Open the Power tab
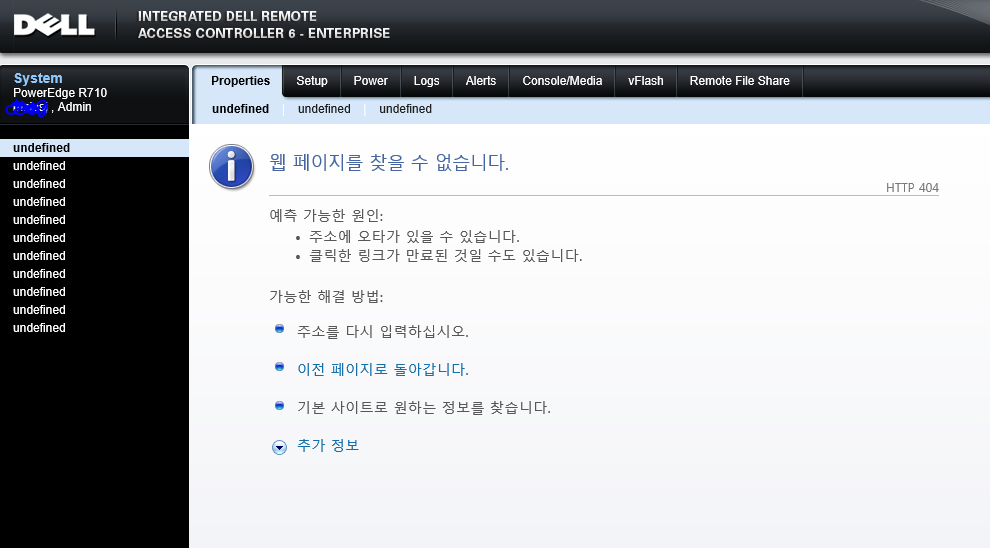This screenshot has height=548, width=990. pyautogui.click(x=371, y=81)
